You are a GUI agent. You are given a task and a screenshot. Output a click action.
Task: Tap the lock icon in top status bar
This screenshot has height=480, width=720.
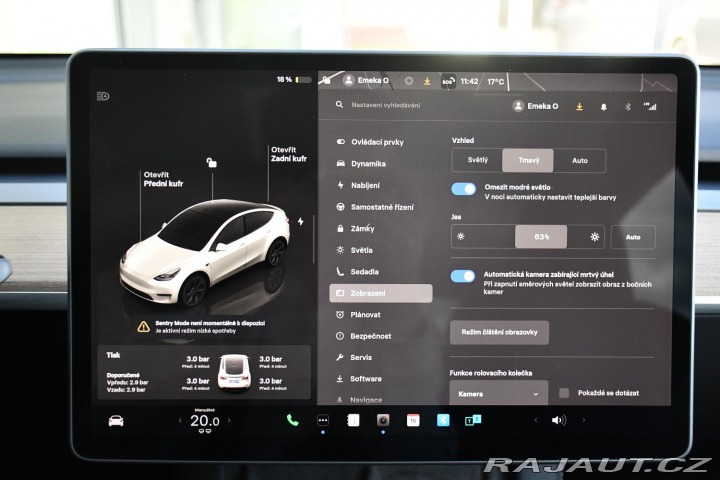(x=326, y=80)
